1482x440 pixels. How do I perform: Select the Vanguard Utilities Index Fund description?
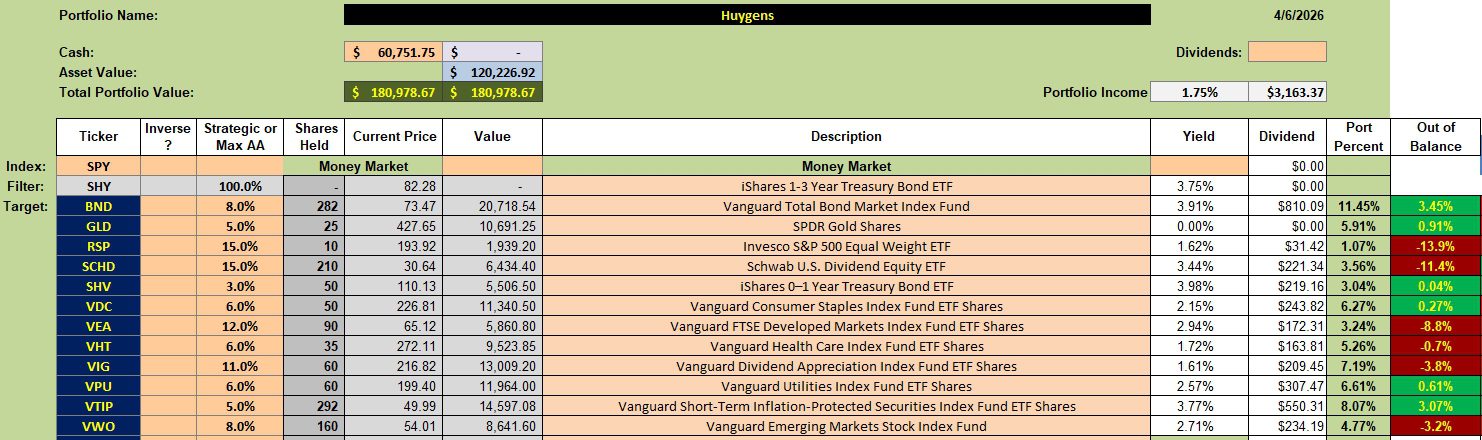[x=846, y=386]
